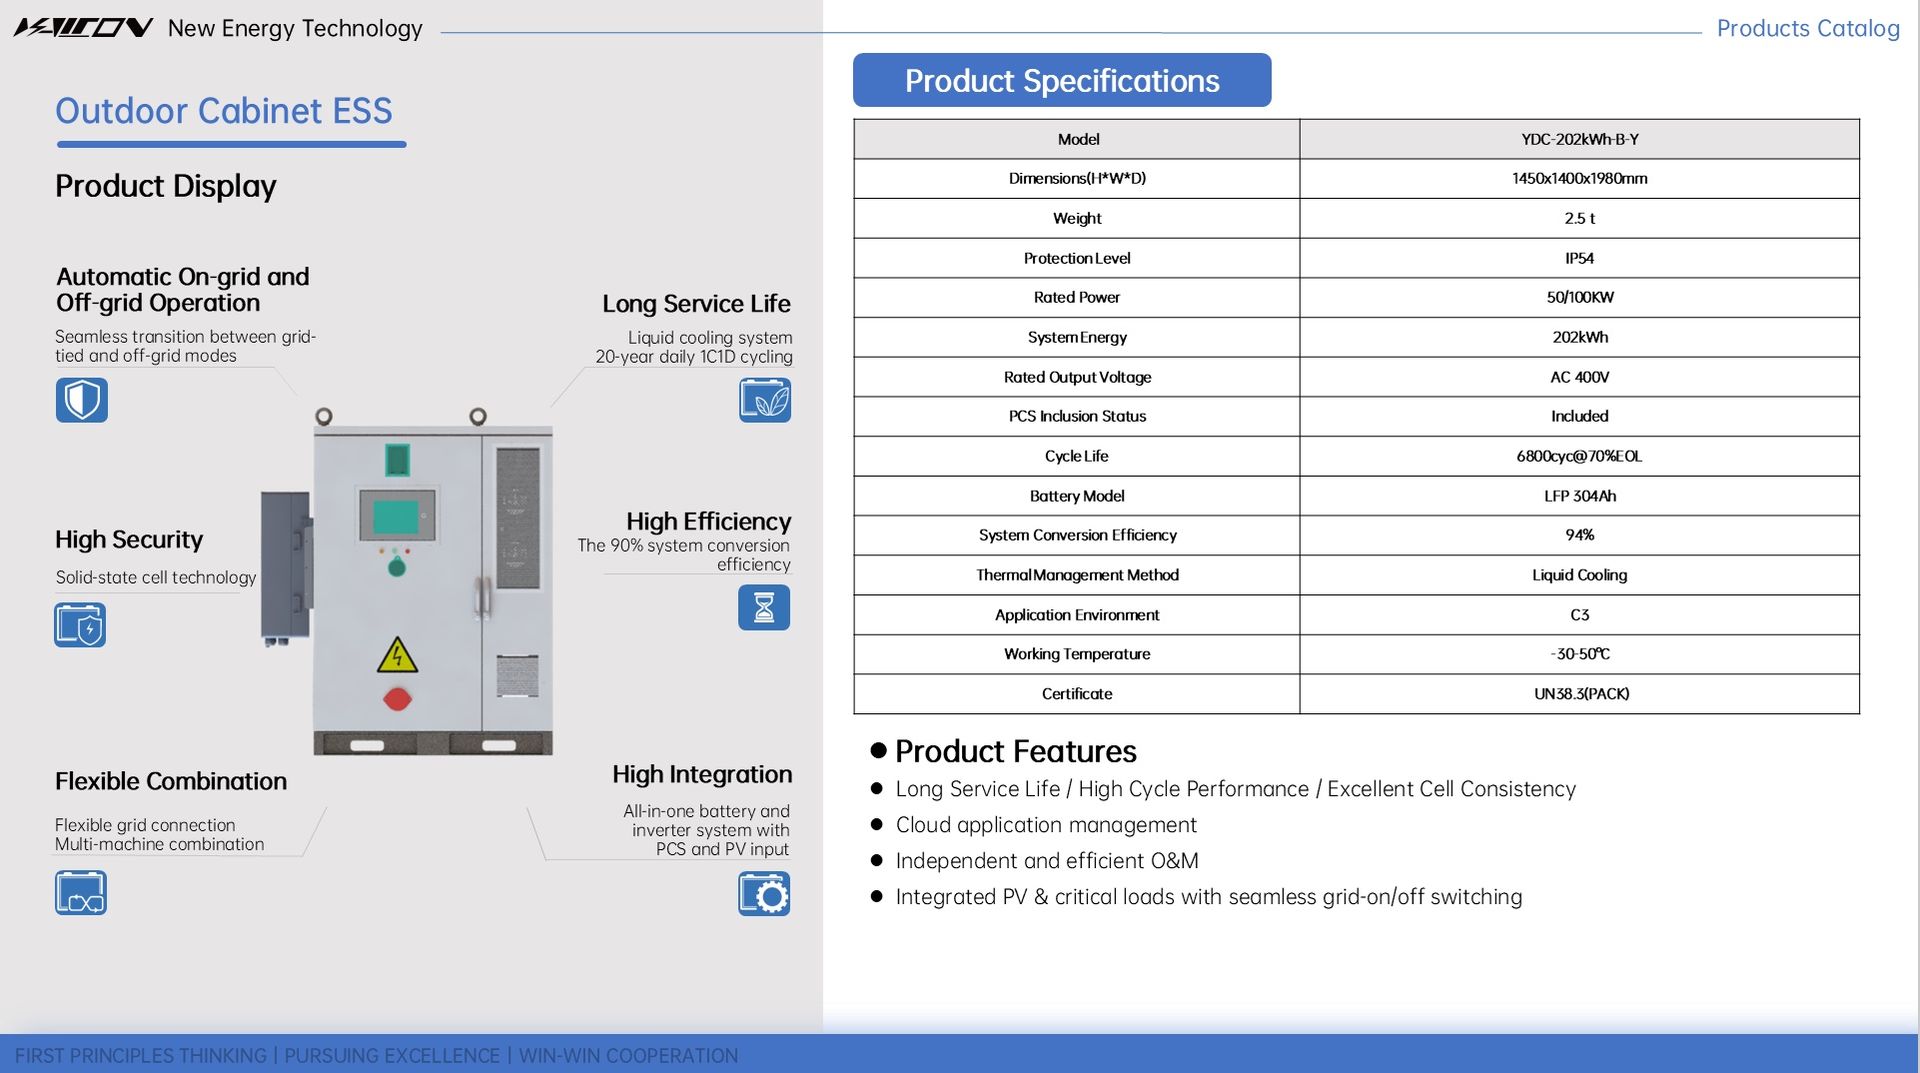Click the Outdoor Cabinet ESS title

(x=224, y=110)
